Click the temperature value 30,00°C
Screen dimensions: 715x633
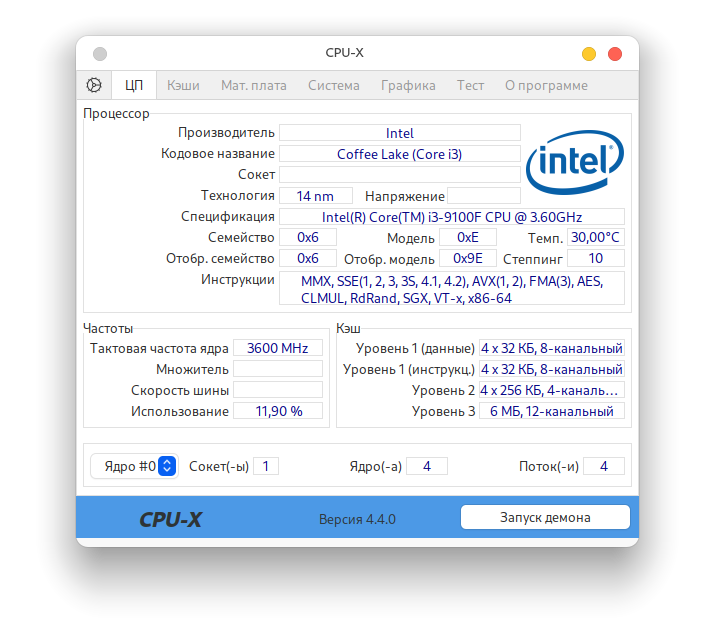tap(596, 238)
